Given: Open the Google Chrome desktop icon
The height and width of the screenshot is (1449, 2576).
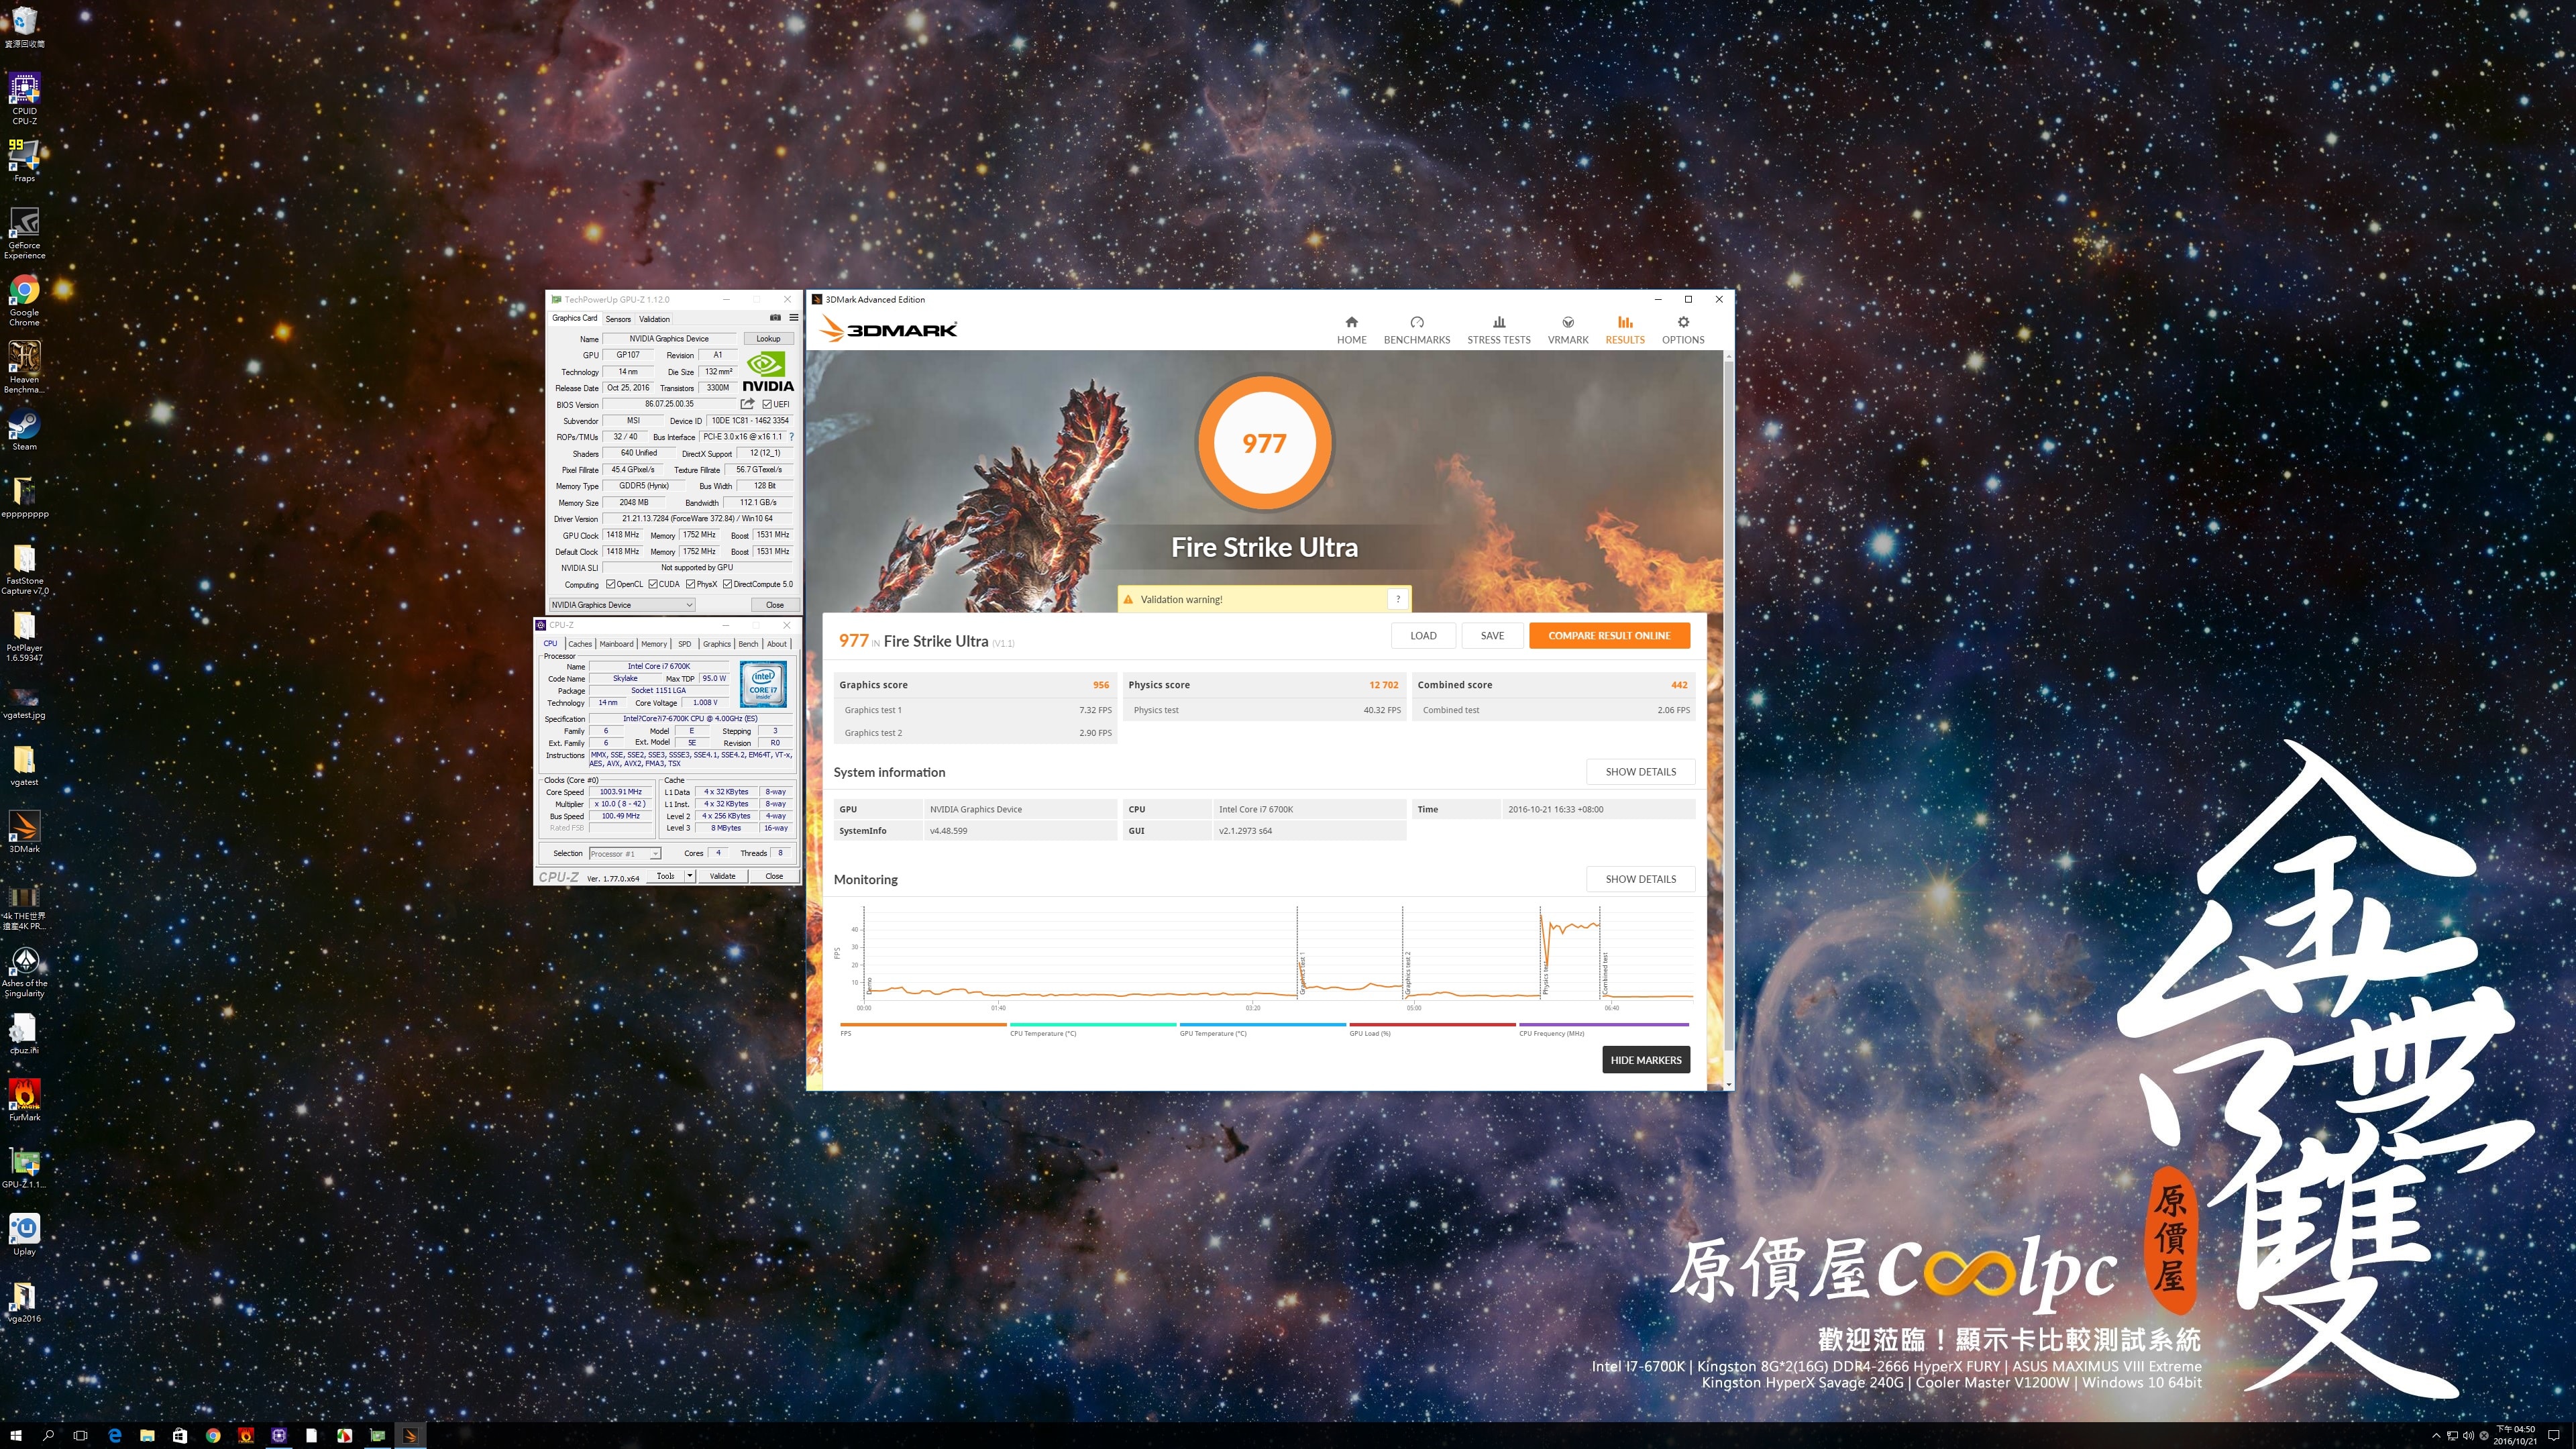Looking at the screenshot, I should [x=24, y=300].
